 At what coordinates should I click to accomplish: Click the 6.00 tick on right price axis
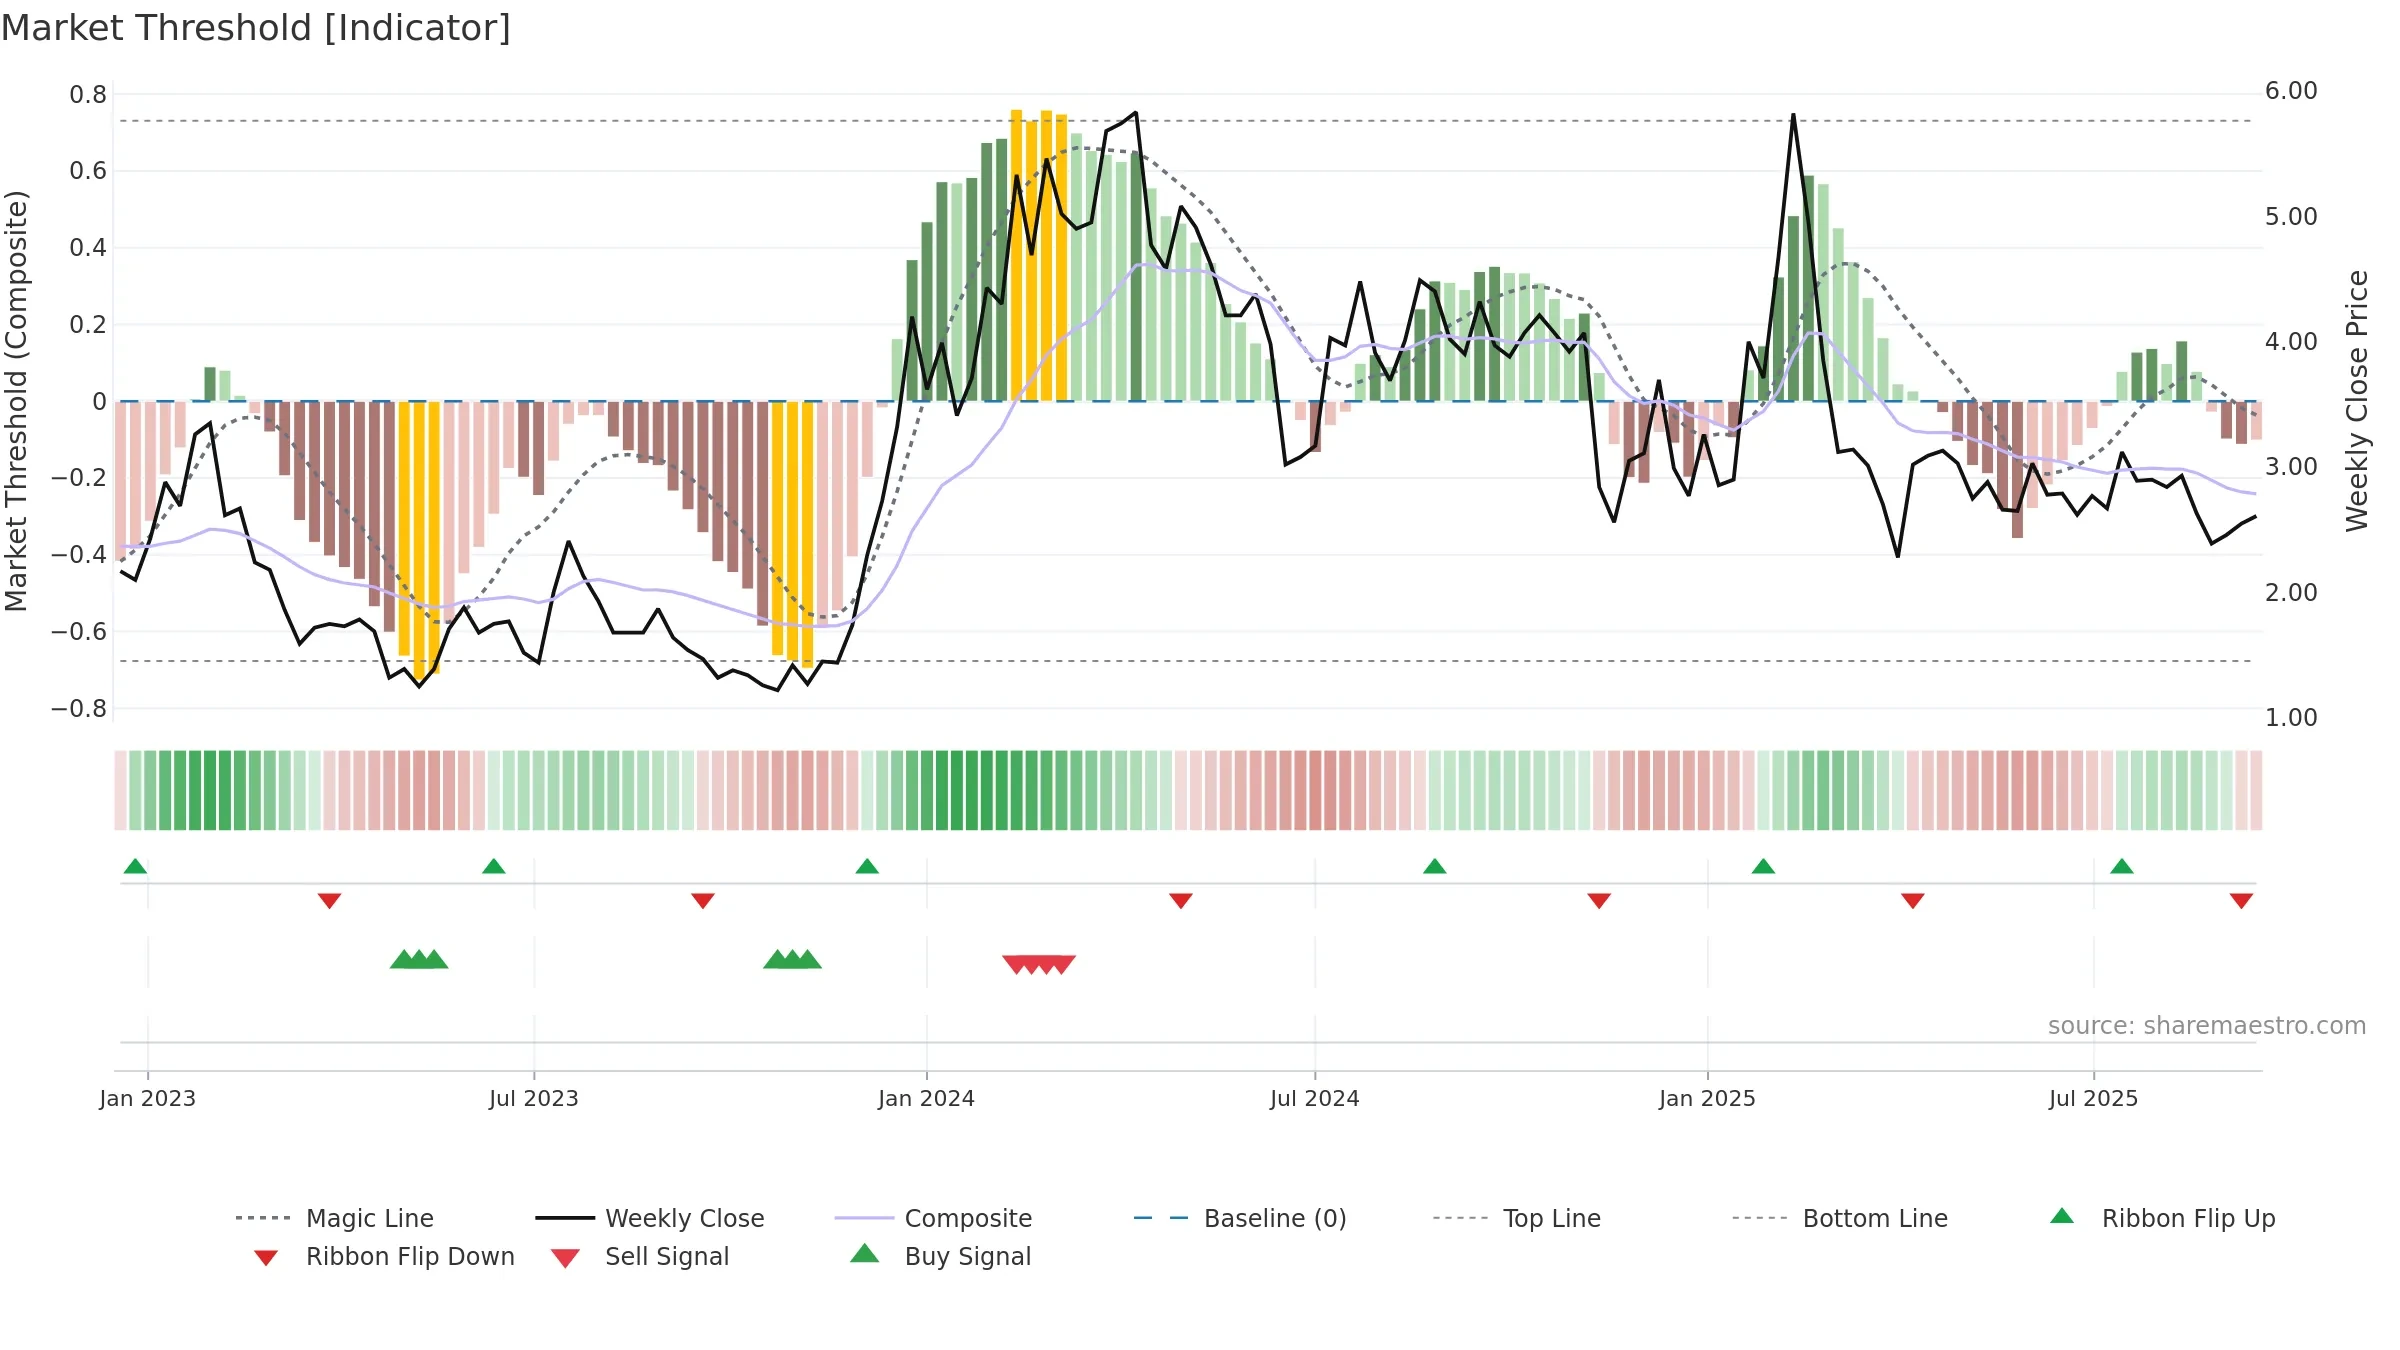(x=2291, y=91)
